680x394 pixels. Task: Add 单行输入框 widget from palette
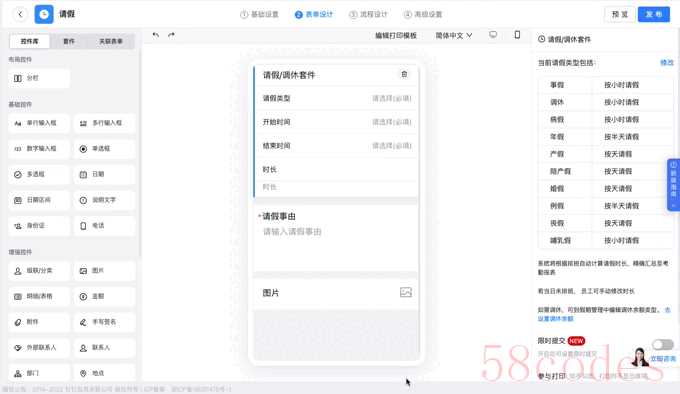coord(39,123)
